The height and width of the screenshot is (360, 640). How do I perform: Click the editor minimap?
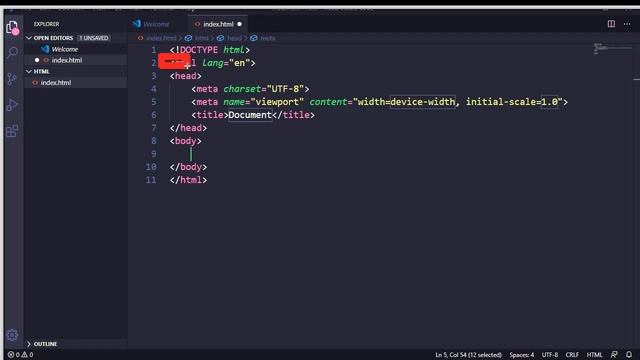click(612, 49)
